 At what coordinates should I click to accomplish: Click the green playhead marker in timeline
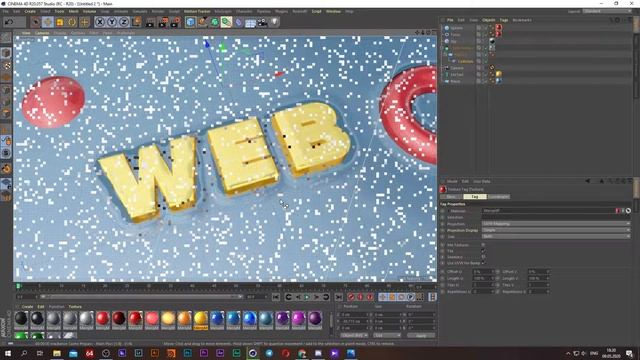pos(18,287)
